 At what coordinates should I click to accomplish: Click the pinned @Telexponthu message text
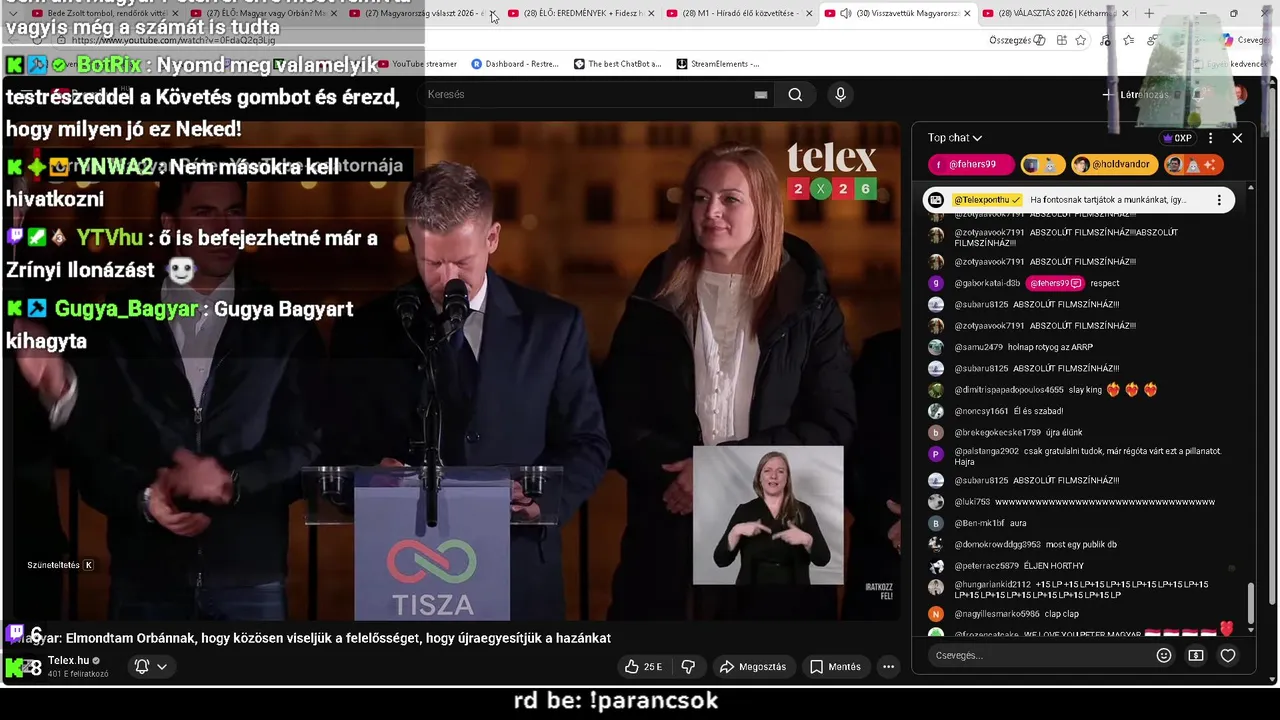1108,200
